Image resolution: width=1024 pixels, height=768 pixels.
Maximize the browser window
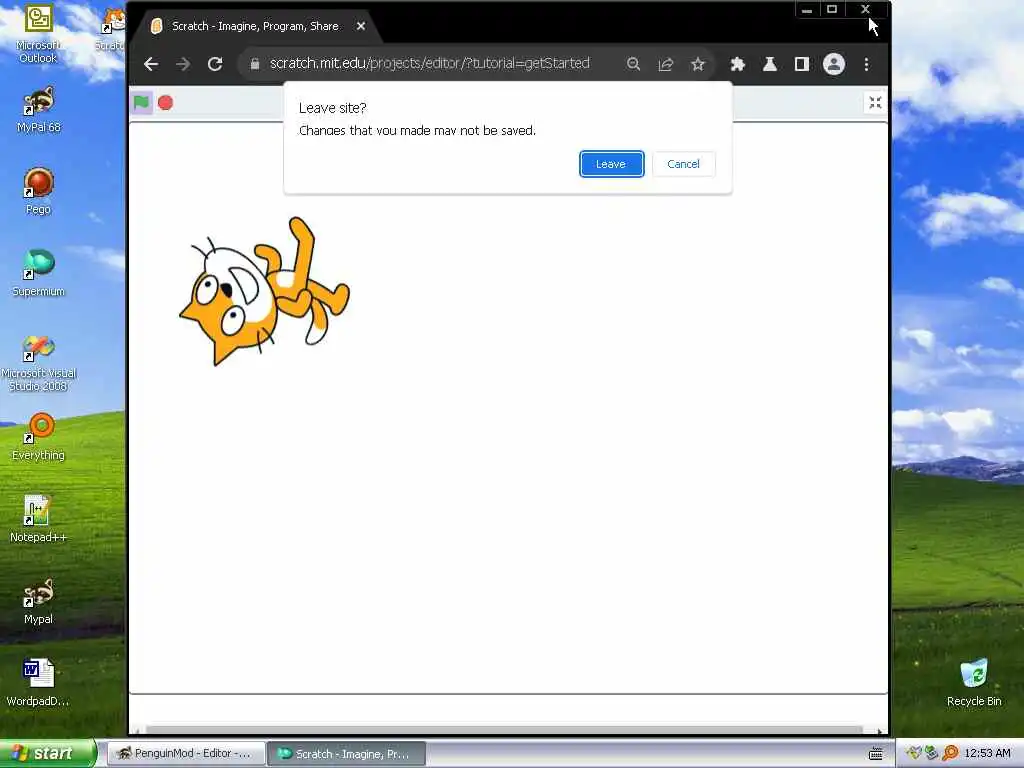(x=832, y=9)
